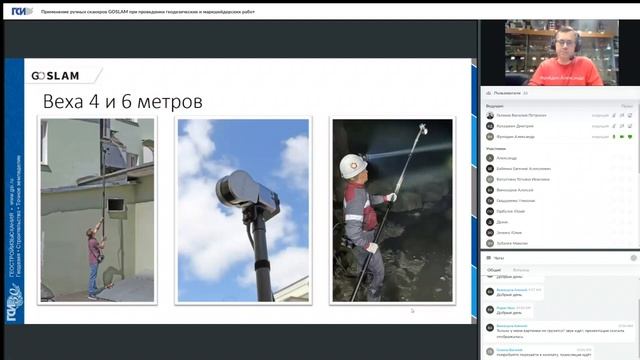Click avatar of presenter Дмитрий
This screenshot has height=360, width=640.
[x=490, y=126]
